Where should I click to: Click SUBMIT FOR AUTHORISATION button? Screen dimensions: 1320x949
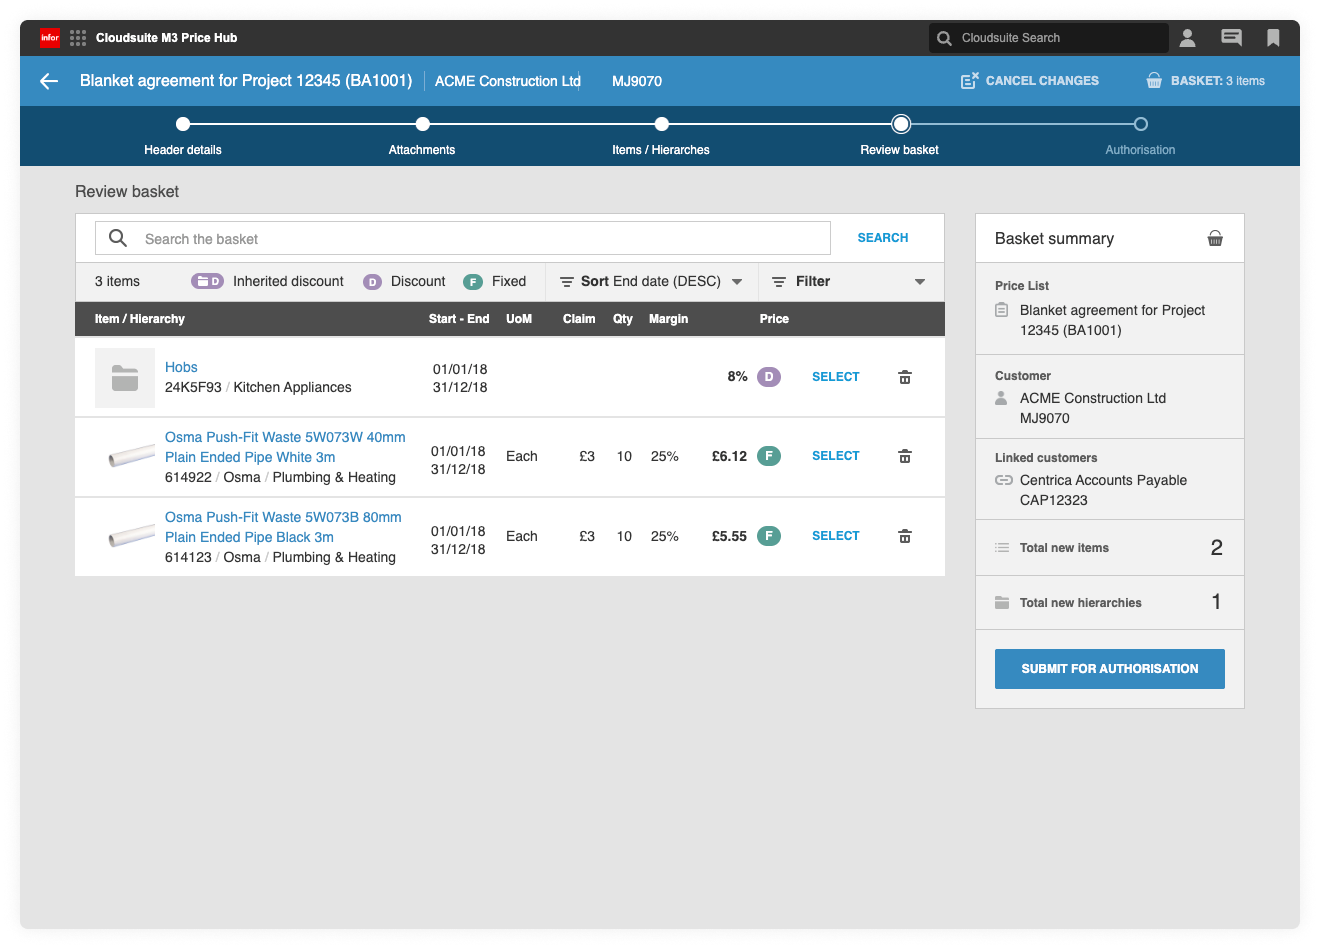(1110, 669)
